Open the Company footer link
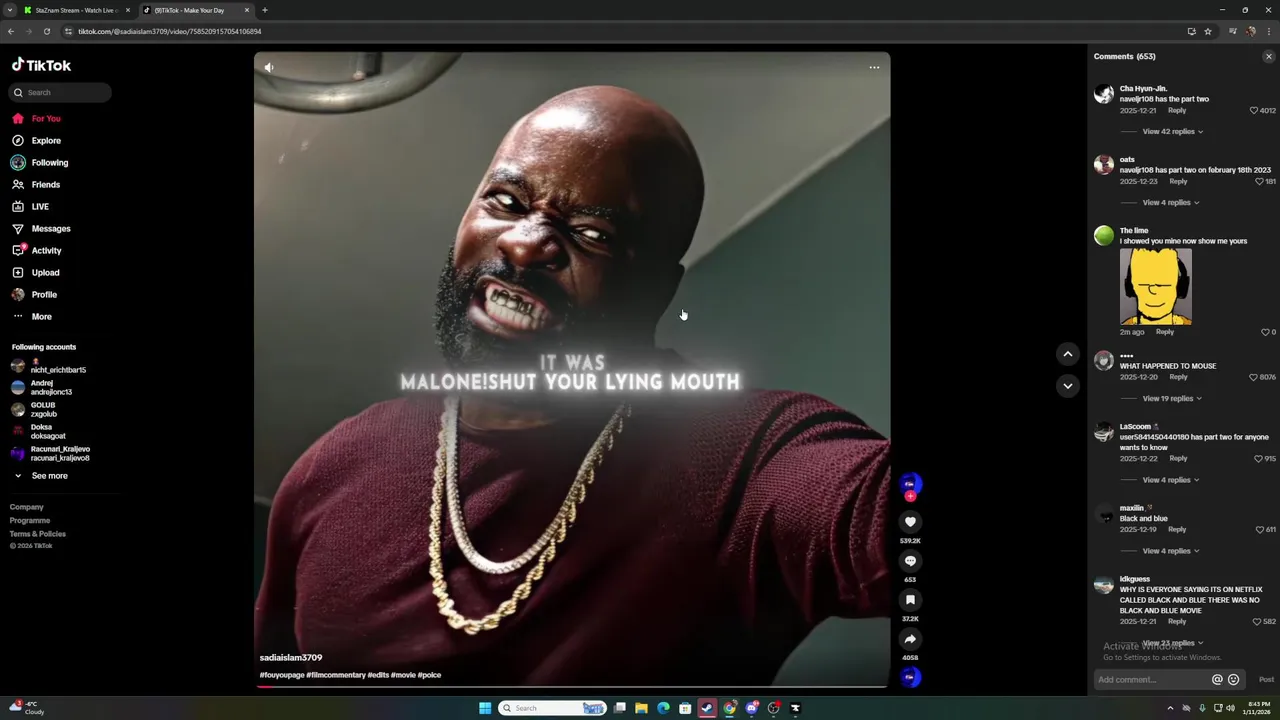This screenshot has width=1280, height=720. [x=27, y=507]
